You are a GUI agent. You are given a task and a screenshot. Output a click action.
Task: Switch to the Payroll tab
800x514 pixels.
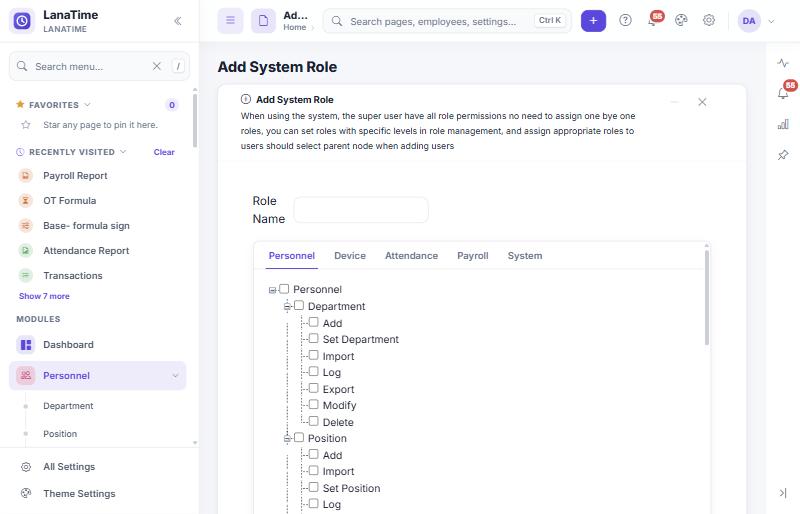tap(472, 256)
